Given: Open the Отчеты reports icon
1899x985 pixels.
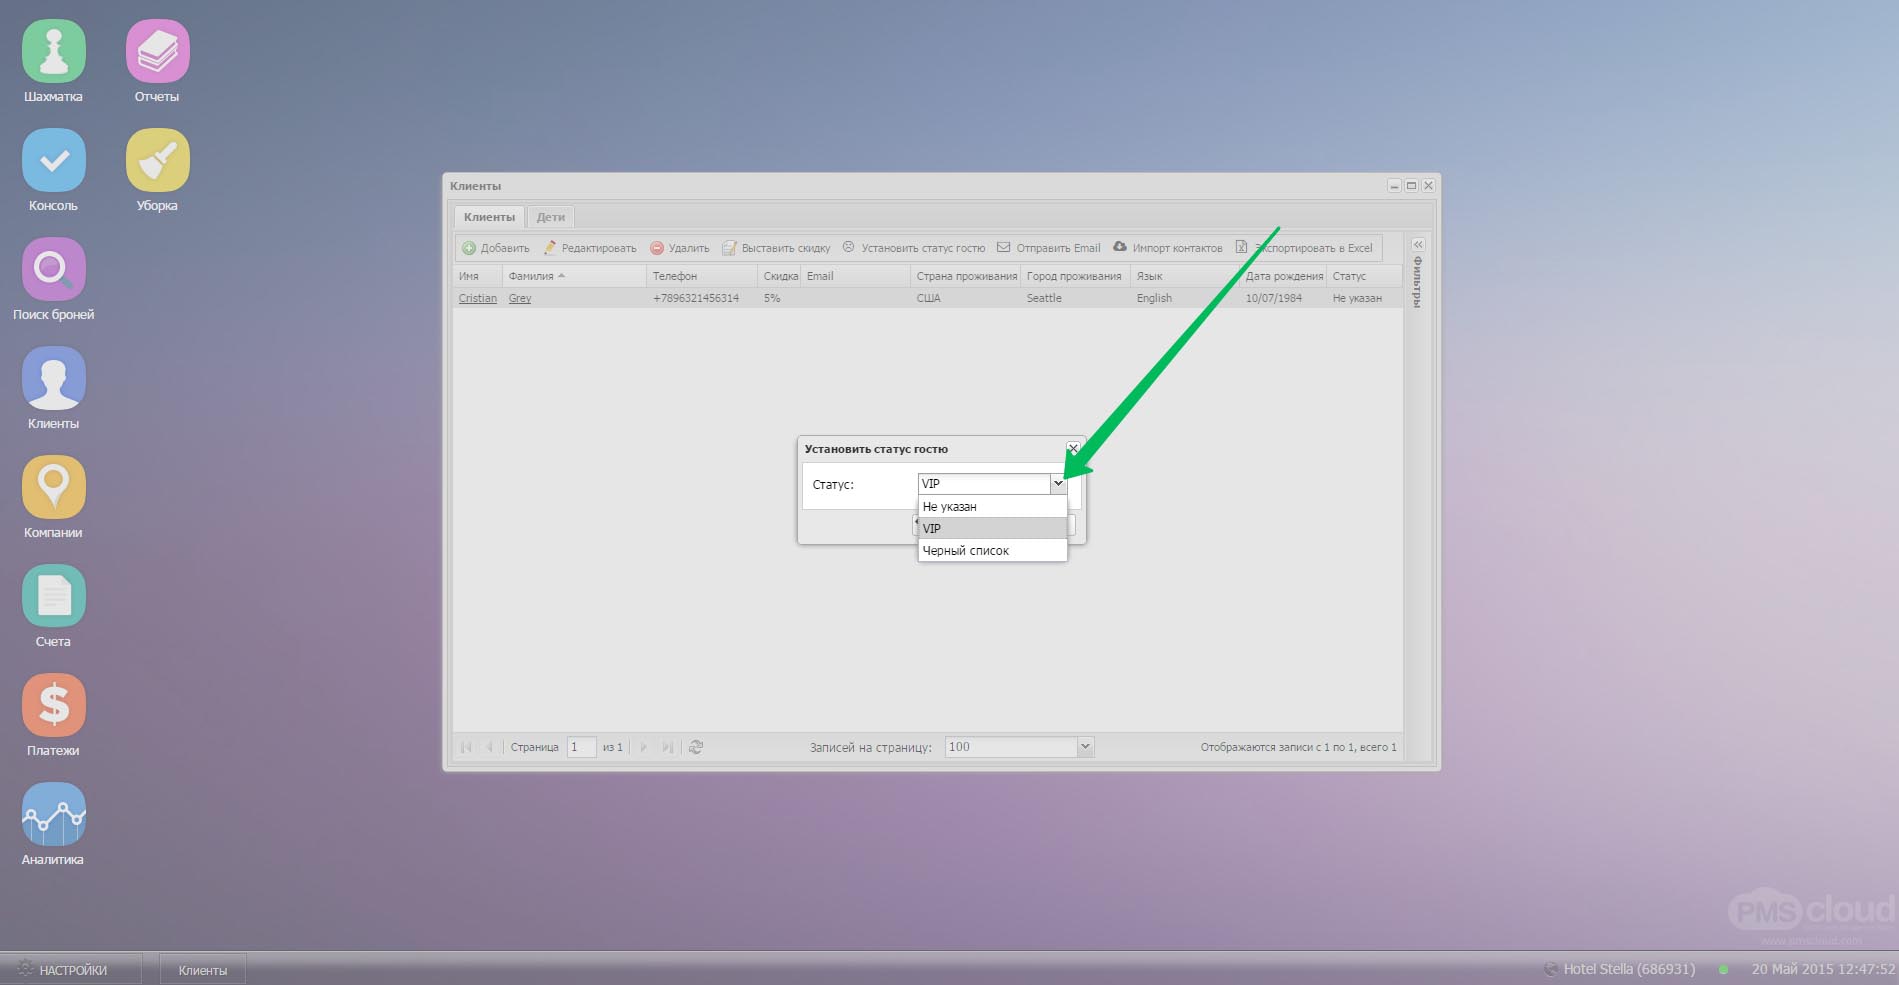Looking at the screenshot, I should (x=157, y=52).
